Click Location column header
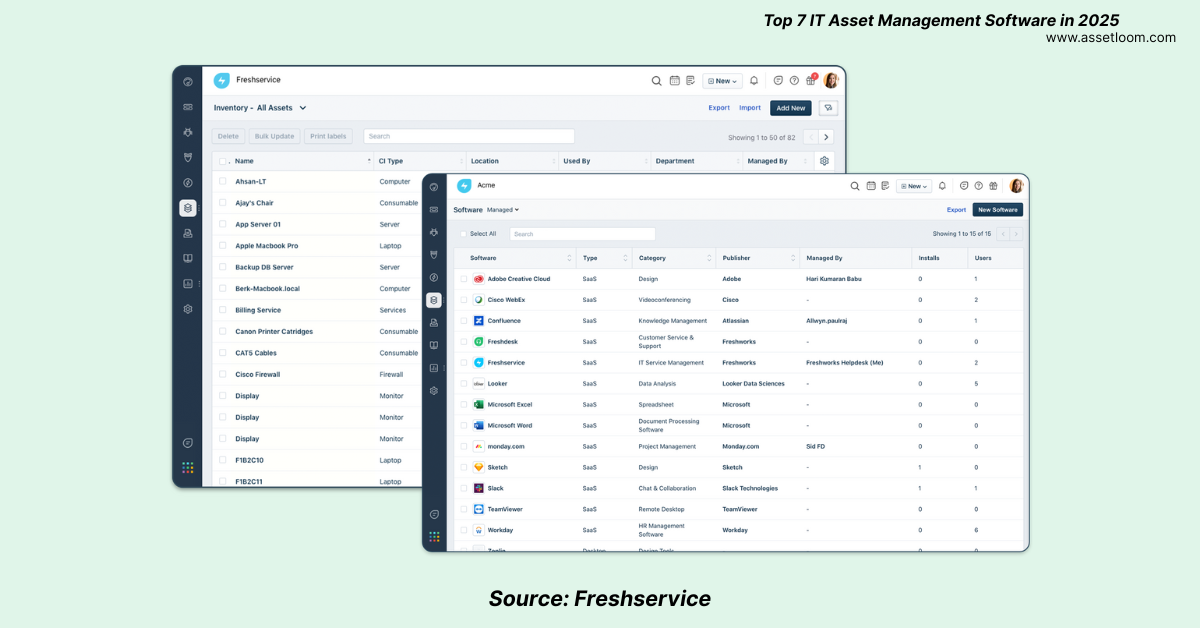Image resolution: width=1200 pixels, height=628 pixels. pyautogui.click(x=485, y=161)
